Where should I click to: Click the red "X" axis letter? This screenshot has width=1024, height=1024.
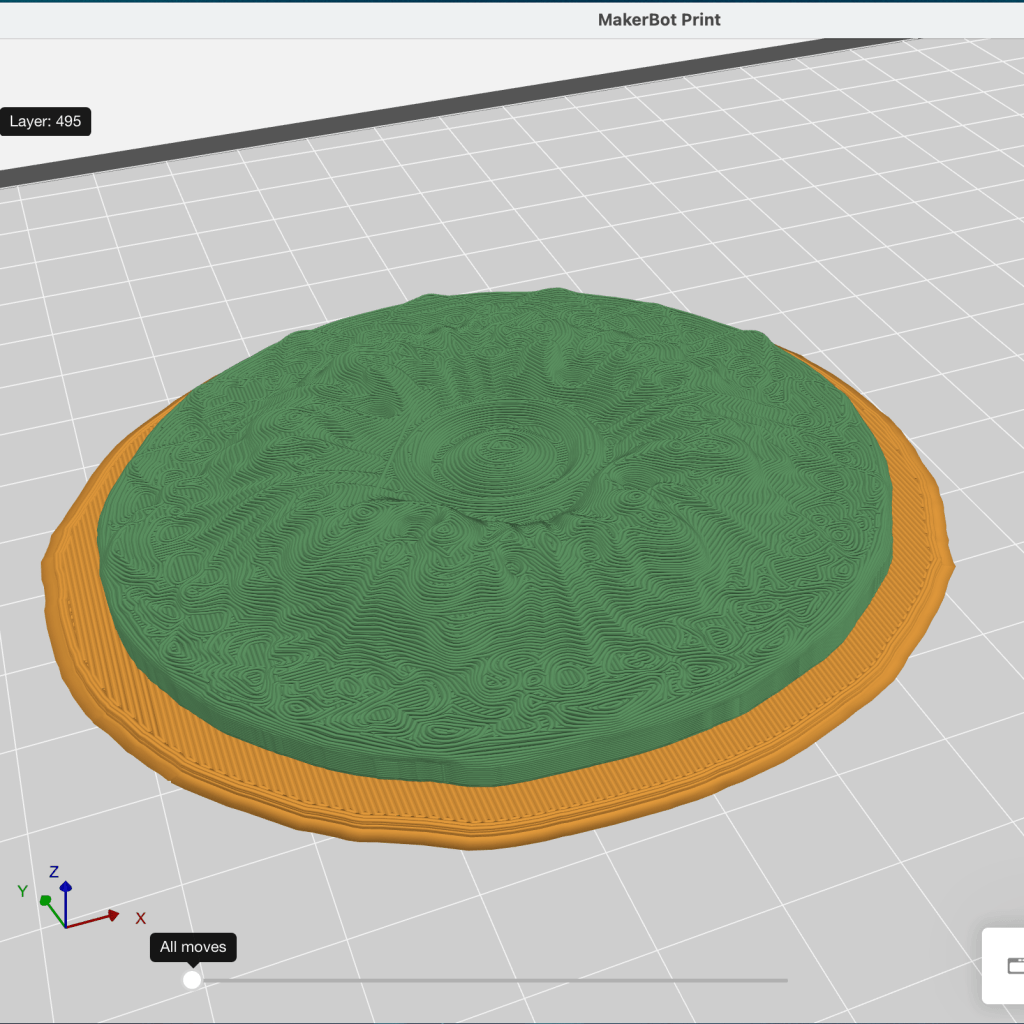click(x=141, y=918)
